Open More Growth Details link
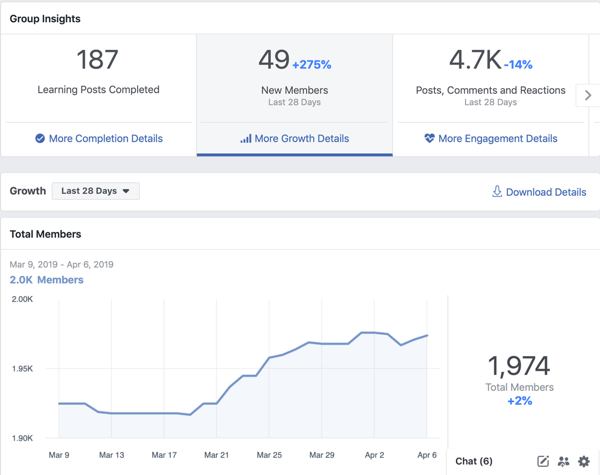 click(302, 139)
